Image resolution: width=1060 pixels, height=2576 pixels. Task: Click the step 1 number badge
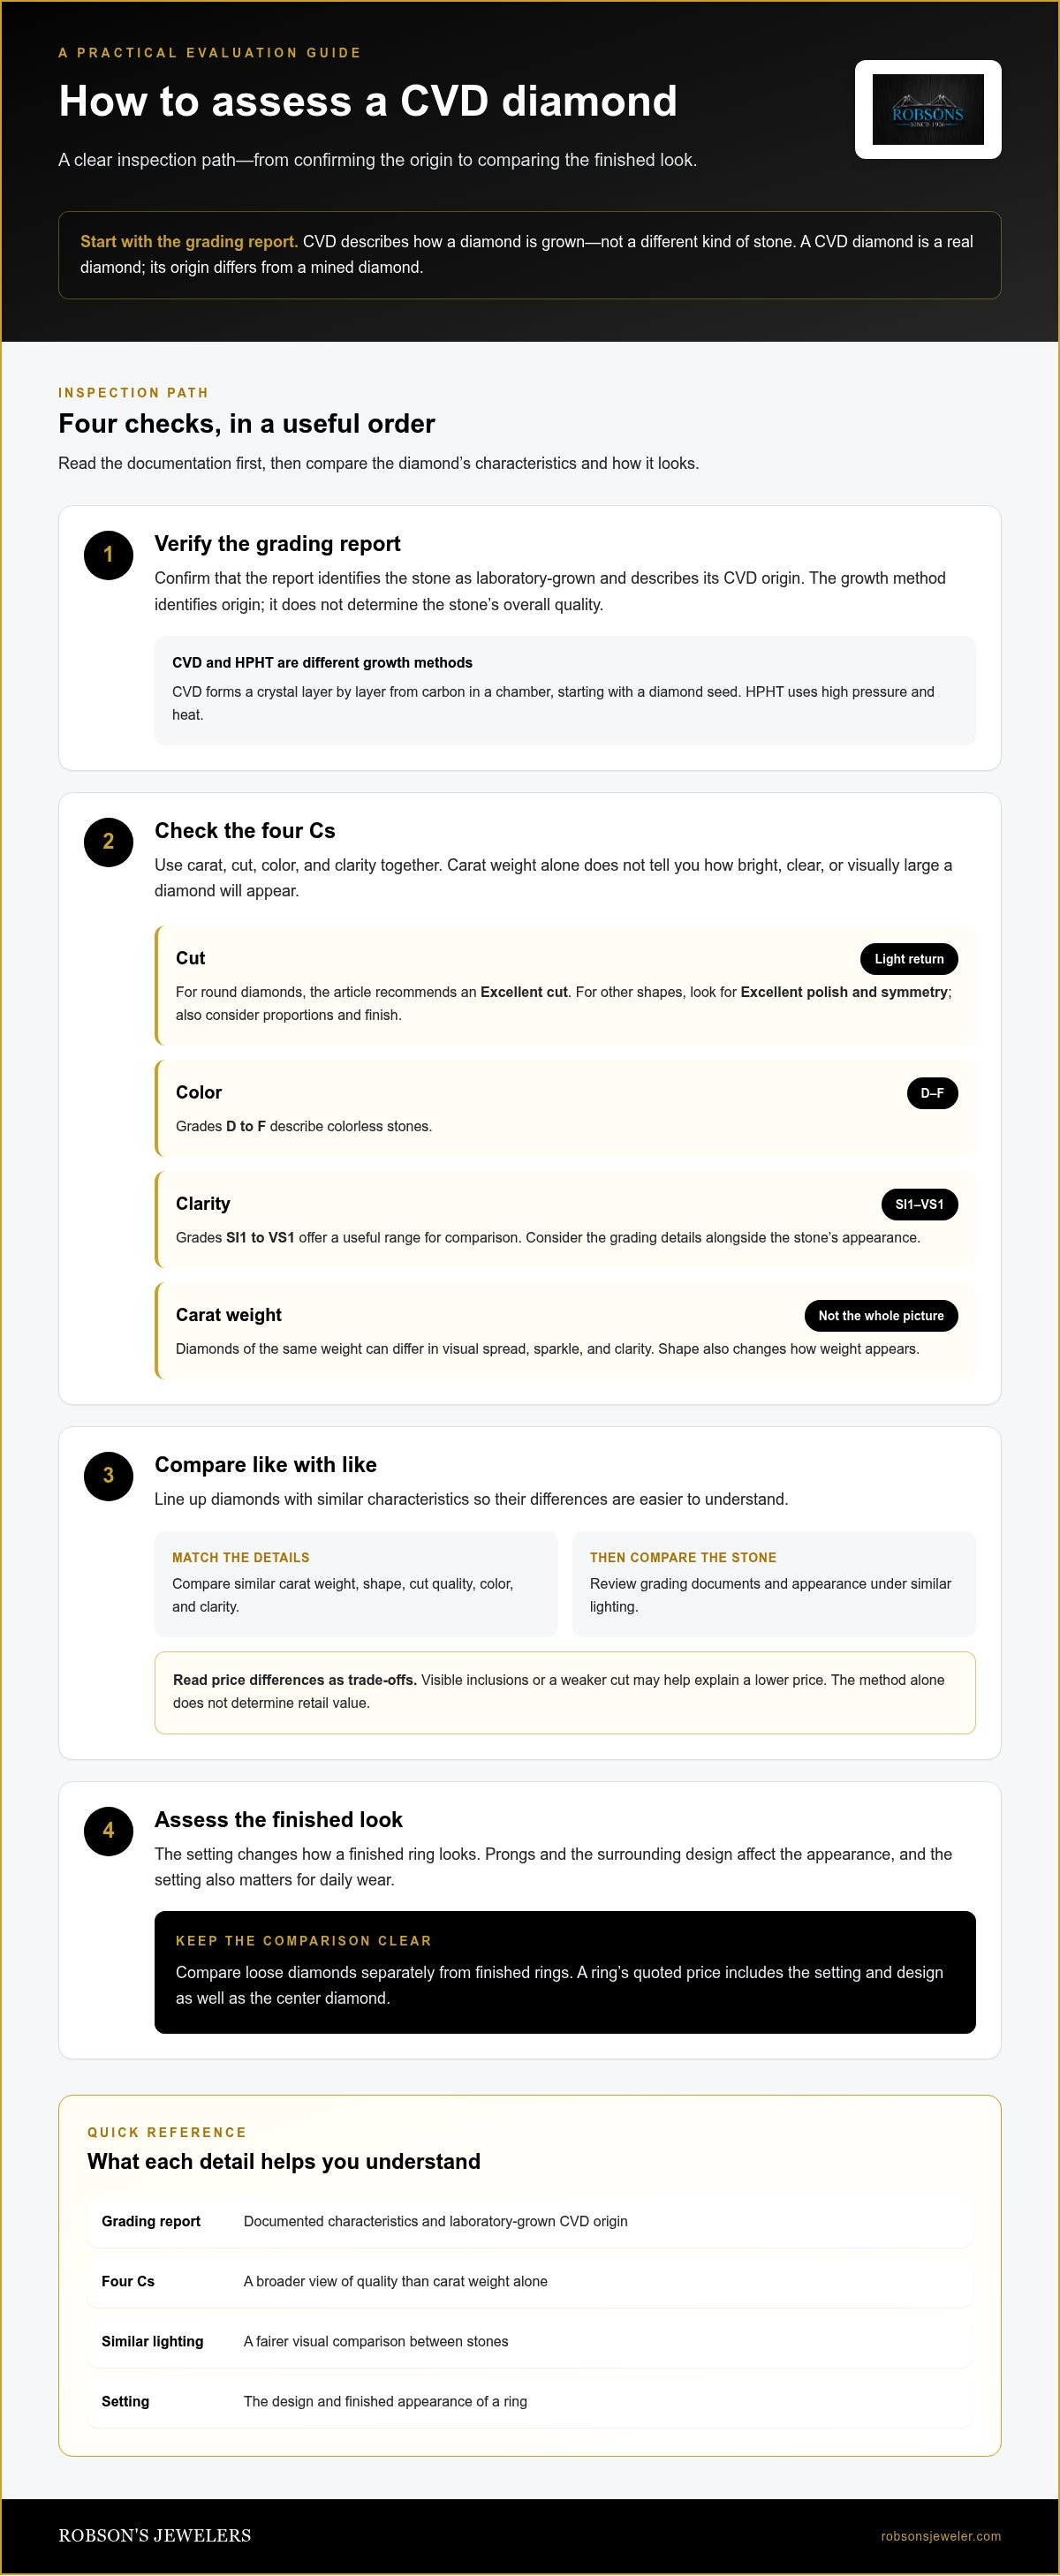(x=108, y=555)
